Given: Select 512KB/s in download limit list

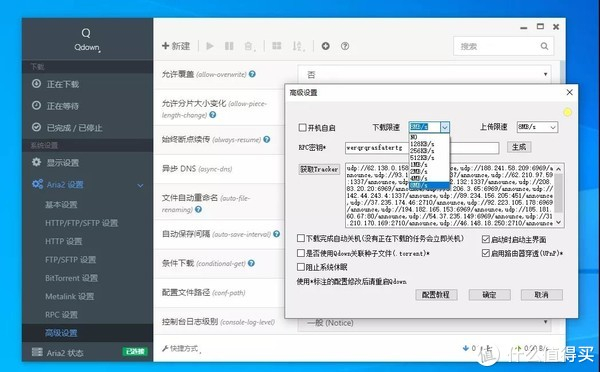Looking at the screenshot, I should click(x=429, y=158).
